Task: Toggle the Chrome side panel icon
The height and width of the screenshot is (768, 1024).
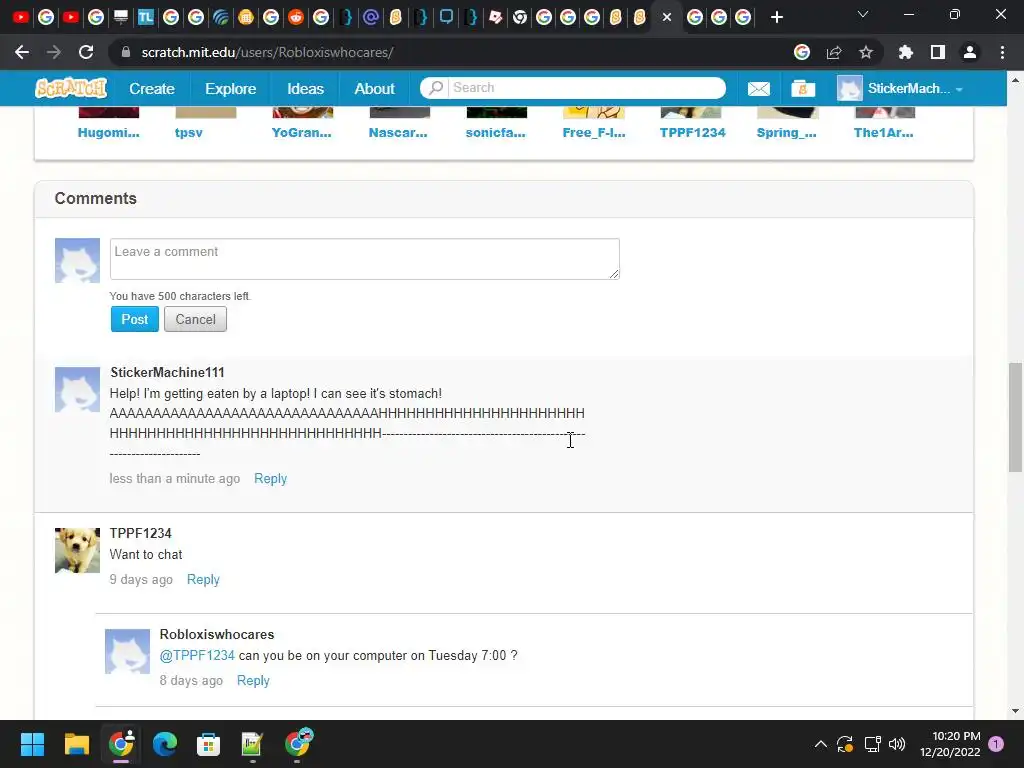Action: point(937,52)
